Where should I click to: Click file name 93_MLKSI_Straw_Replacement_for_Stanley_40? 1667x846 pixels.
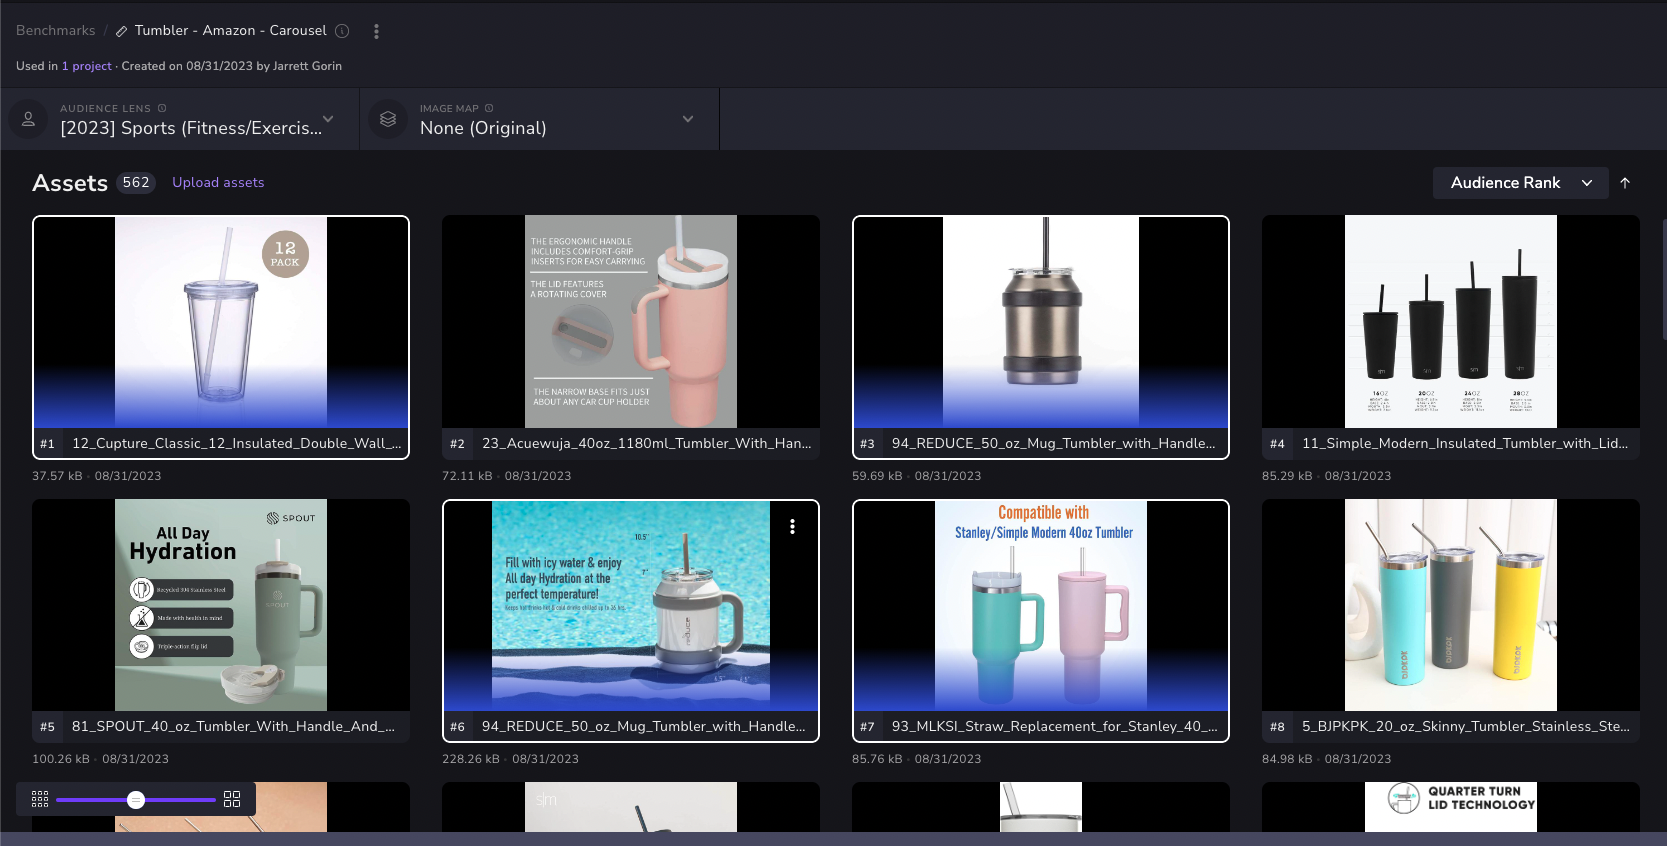[1055, 727]
